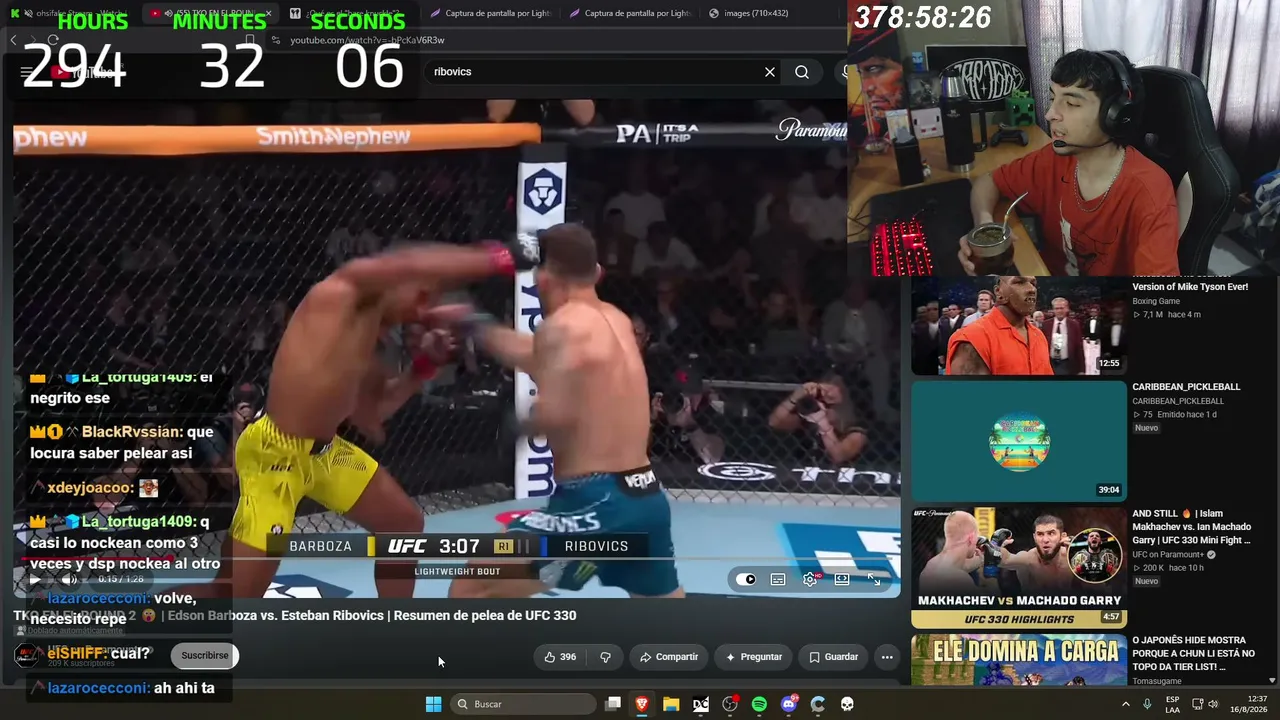Open the DC app icon on the taskbar
Screen dimensions: 1280x720
[x=701, y=704]
